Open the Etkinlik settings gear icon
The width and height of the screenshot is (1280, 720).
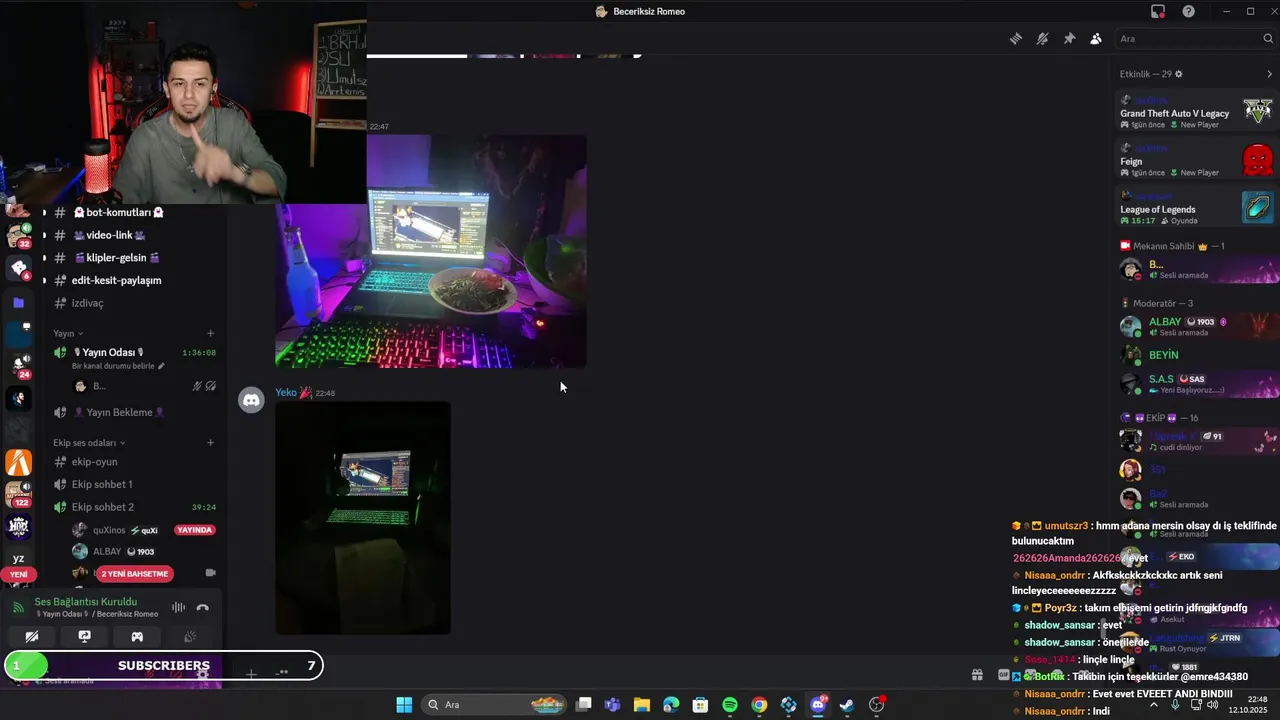pyautogui.click(x=1178, y=74)
